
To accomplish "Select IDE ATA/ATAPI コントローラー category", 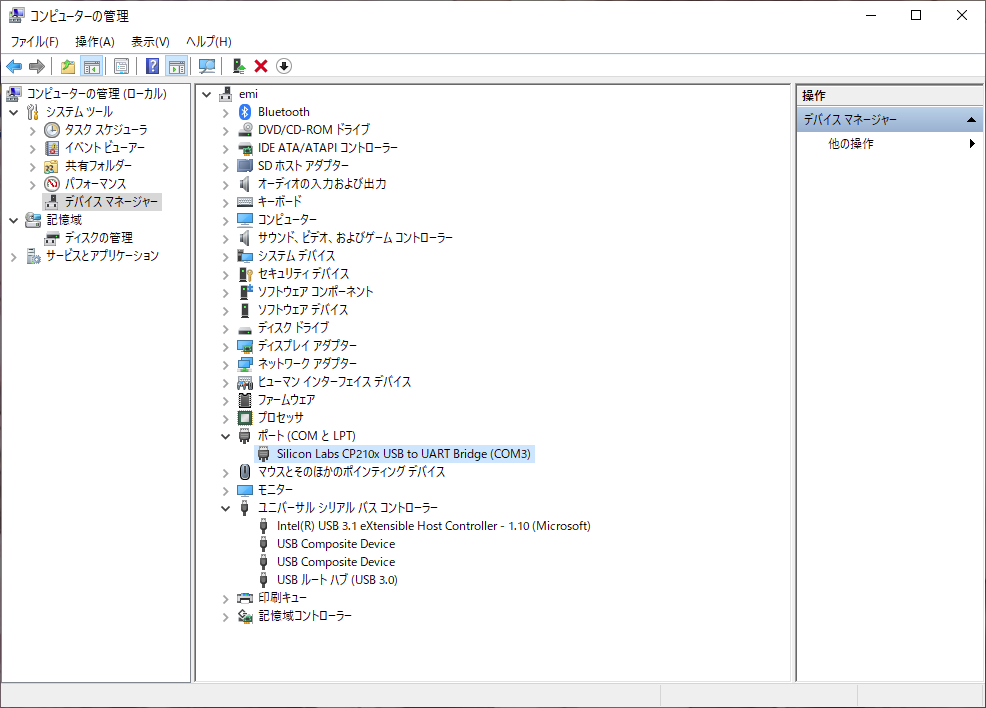I will click(328, 148).
